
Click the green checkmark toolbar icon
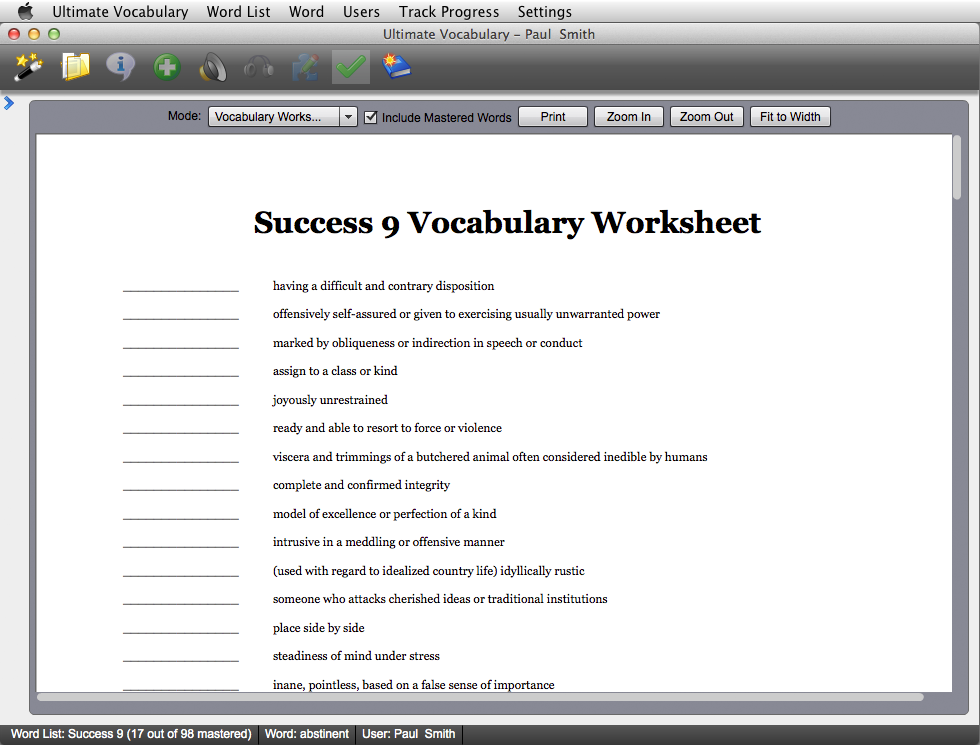pyautogui.click(x=351, y=67)
